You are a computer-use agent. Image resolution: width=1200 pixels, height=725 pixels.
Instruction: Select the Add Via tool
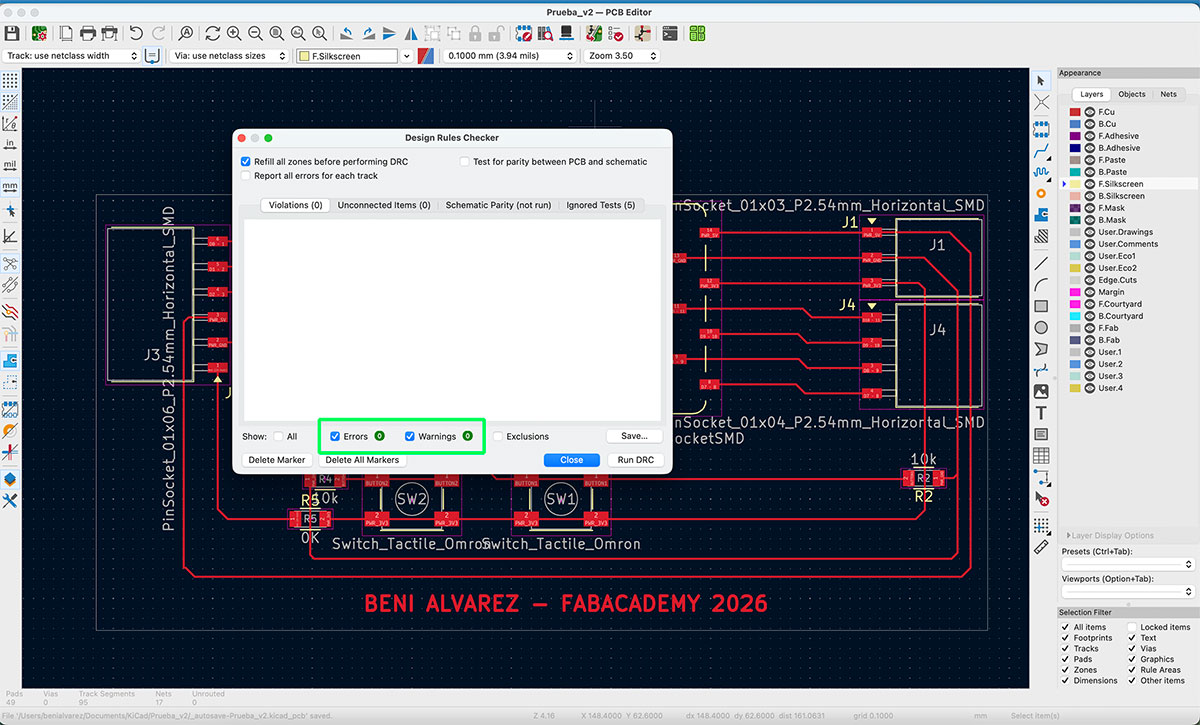point(1041,193)
